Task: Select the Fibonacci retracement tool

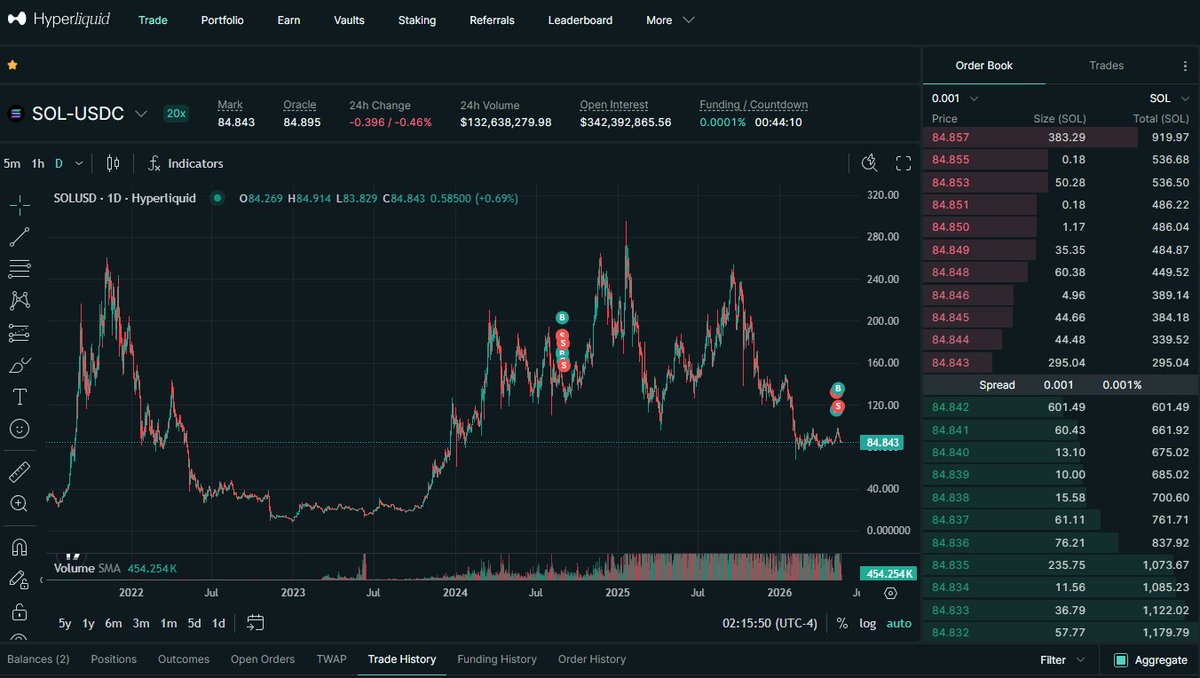Action: click(19, 269)
